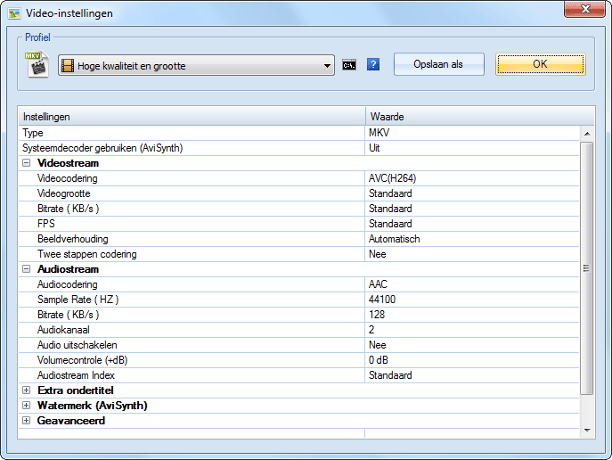612x460 pixels.
Task: Expand the Extra ondertitel section
Action: tap(26, 390)
